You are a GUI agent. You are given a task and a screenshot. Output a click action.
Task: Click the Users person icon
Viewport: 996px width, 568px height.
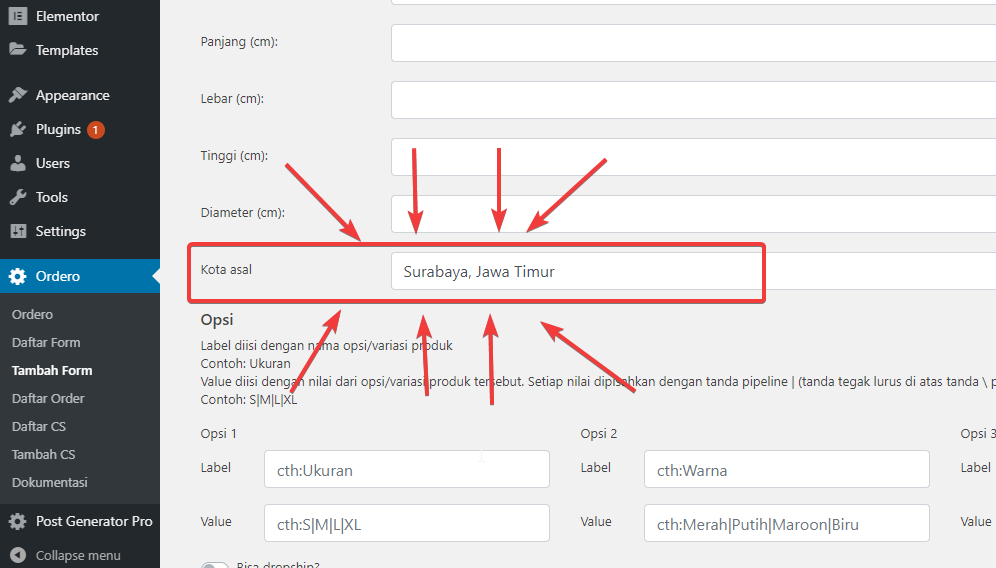coord(18,163)
